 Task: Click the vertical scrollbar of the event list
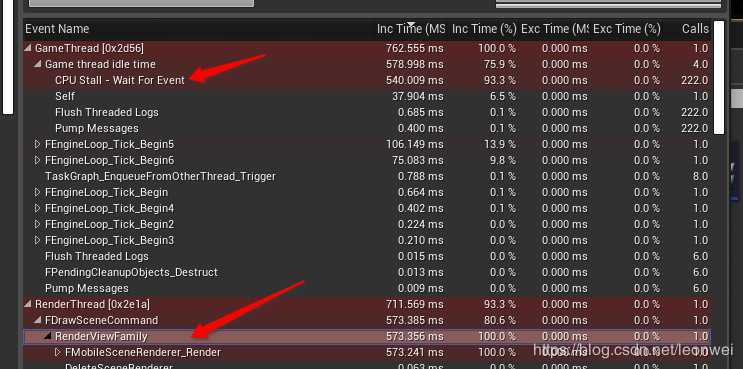[718, 77]
